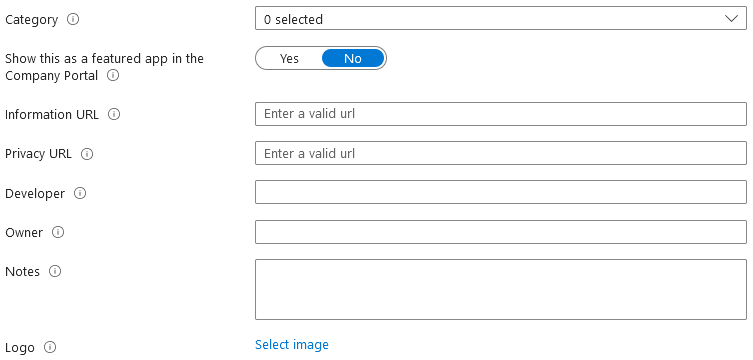Click the Owner info icon
The image size is (753, 360).
point(58,232)
